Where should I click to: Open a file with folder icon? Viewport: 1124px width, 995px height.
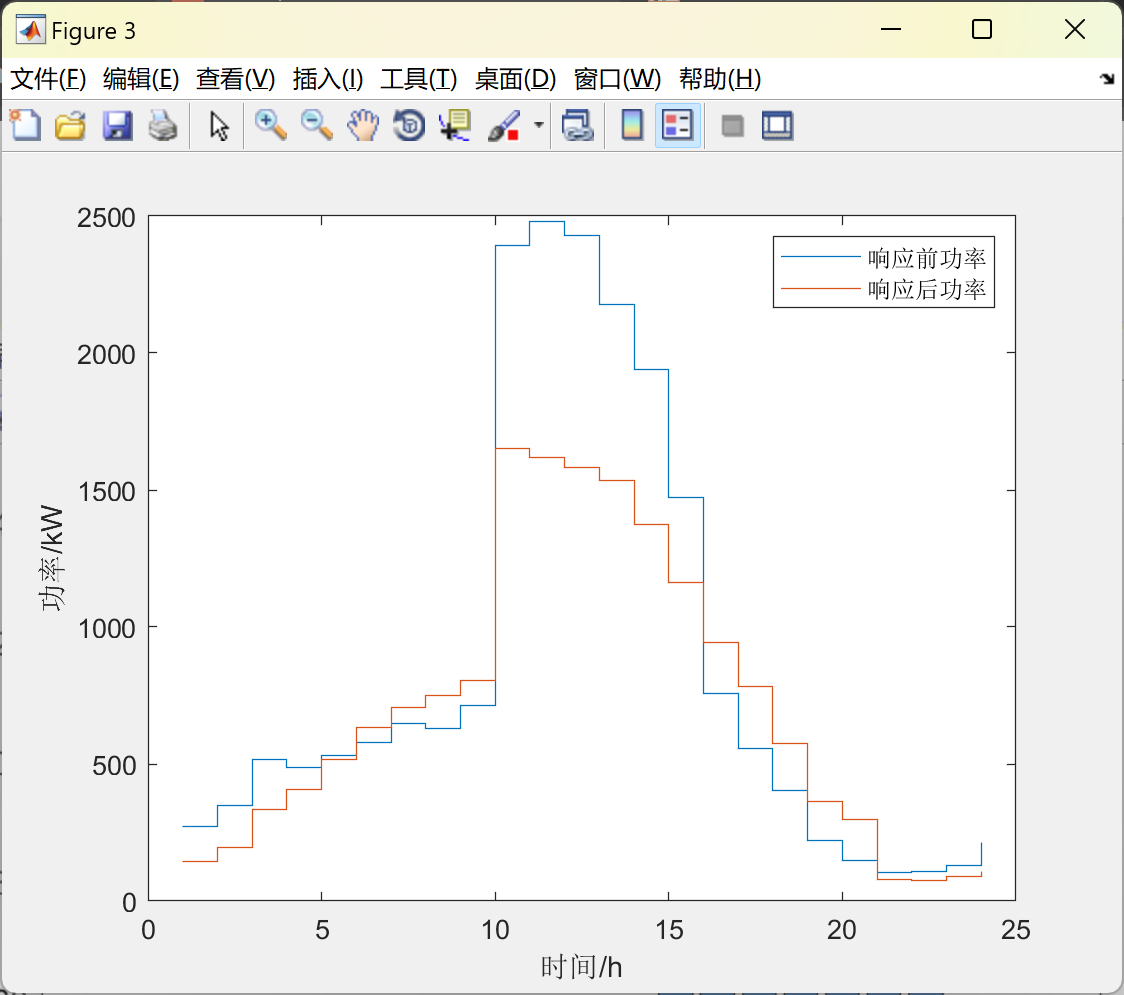(x=70, y=125)
